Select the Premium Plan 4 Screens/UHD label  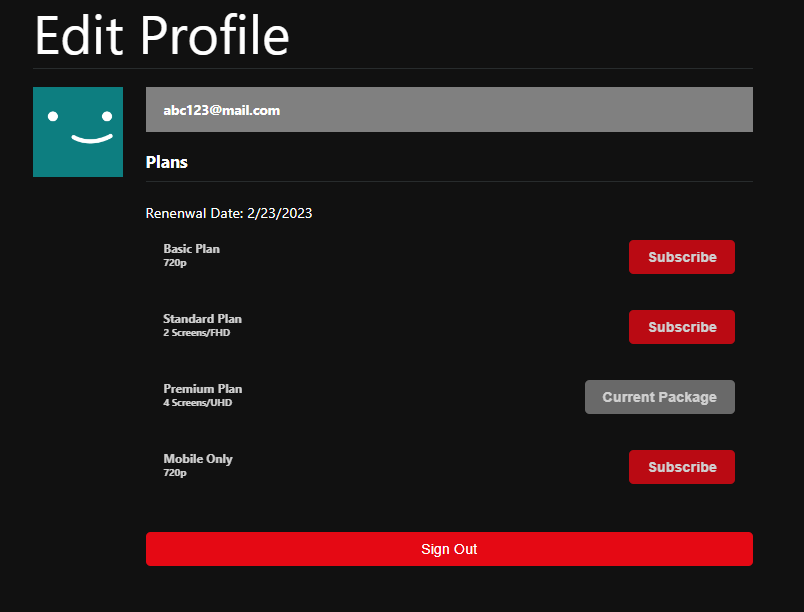tap(202, 395)
